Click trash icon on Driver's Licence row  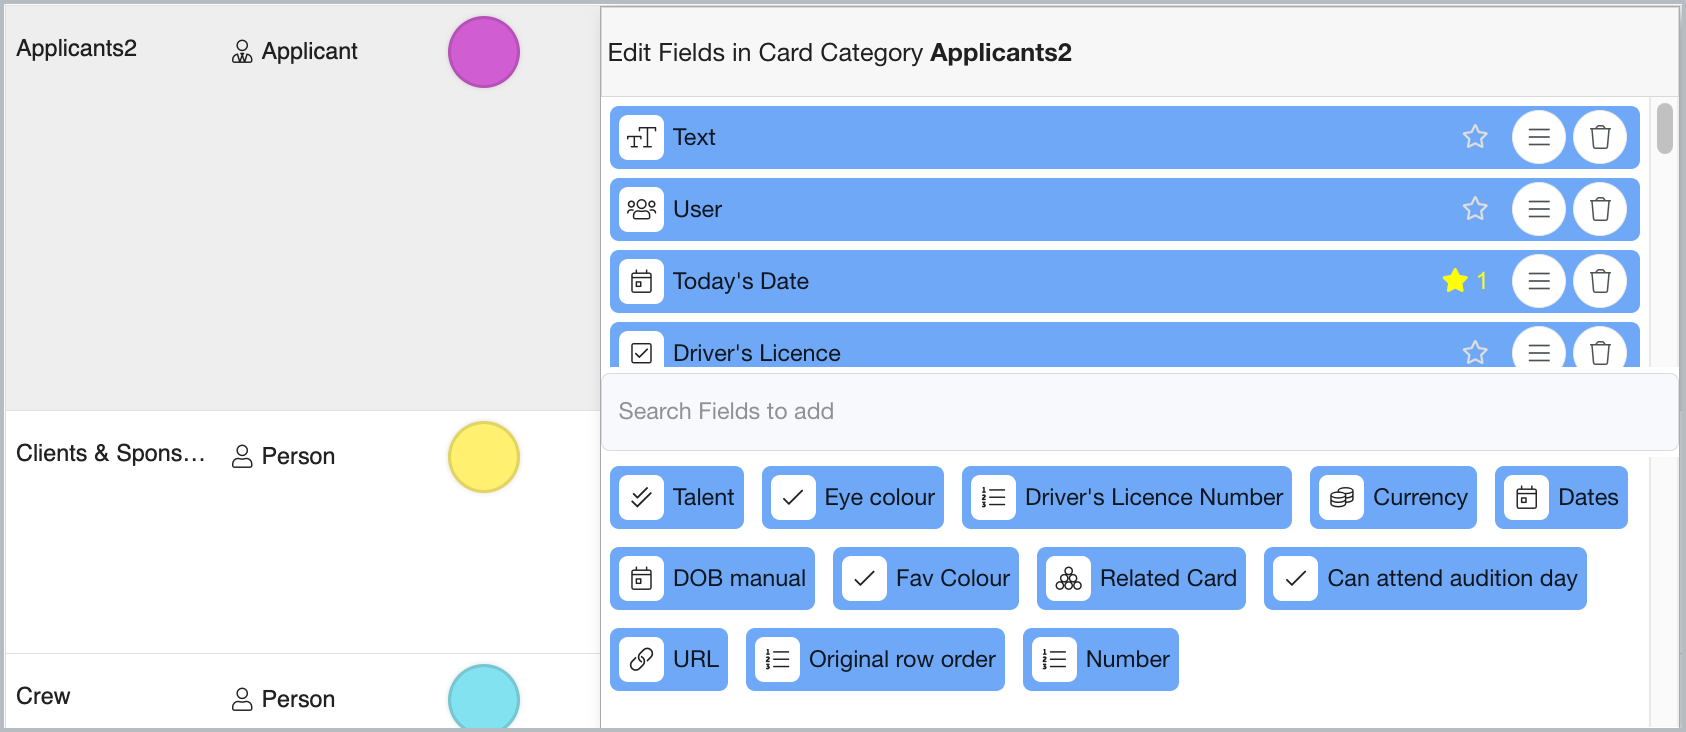(x=1600, y=351)
